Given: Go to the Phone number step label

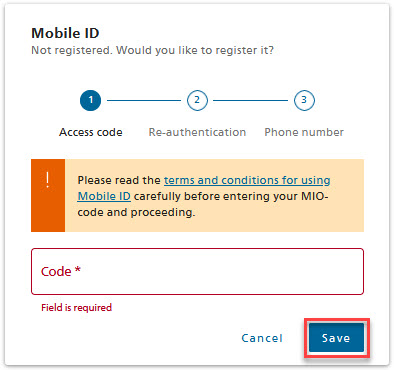Looking at the screenshot, I should tap(304, 132).
